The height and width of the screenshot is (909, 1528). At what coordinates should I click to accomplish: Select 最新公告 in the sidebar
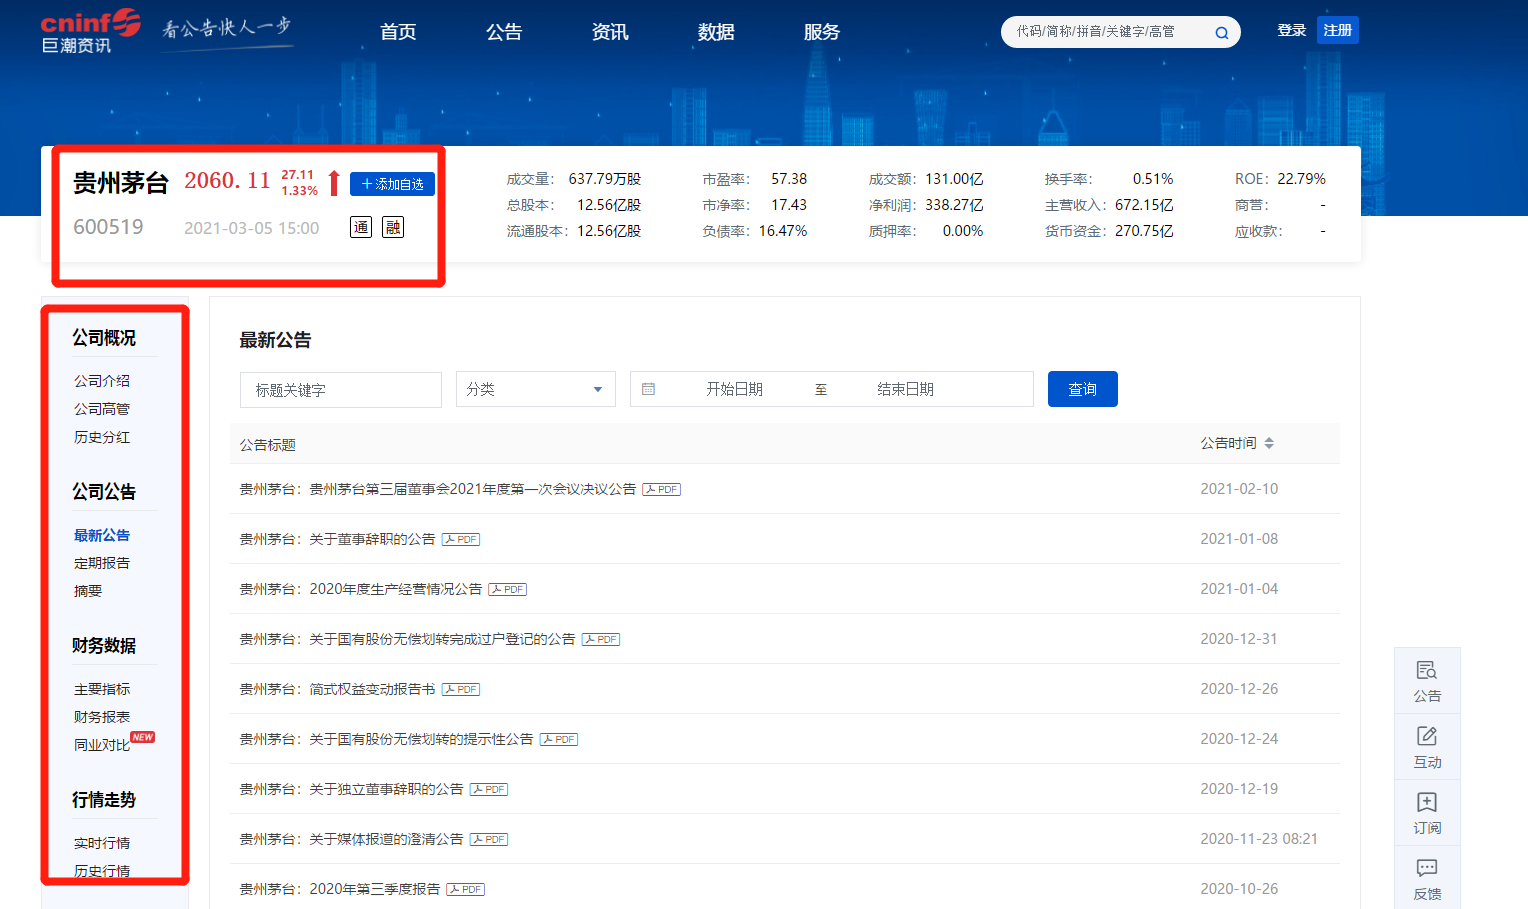click(x=102, y=535)
